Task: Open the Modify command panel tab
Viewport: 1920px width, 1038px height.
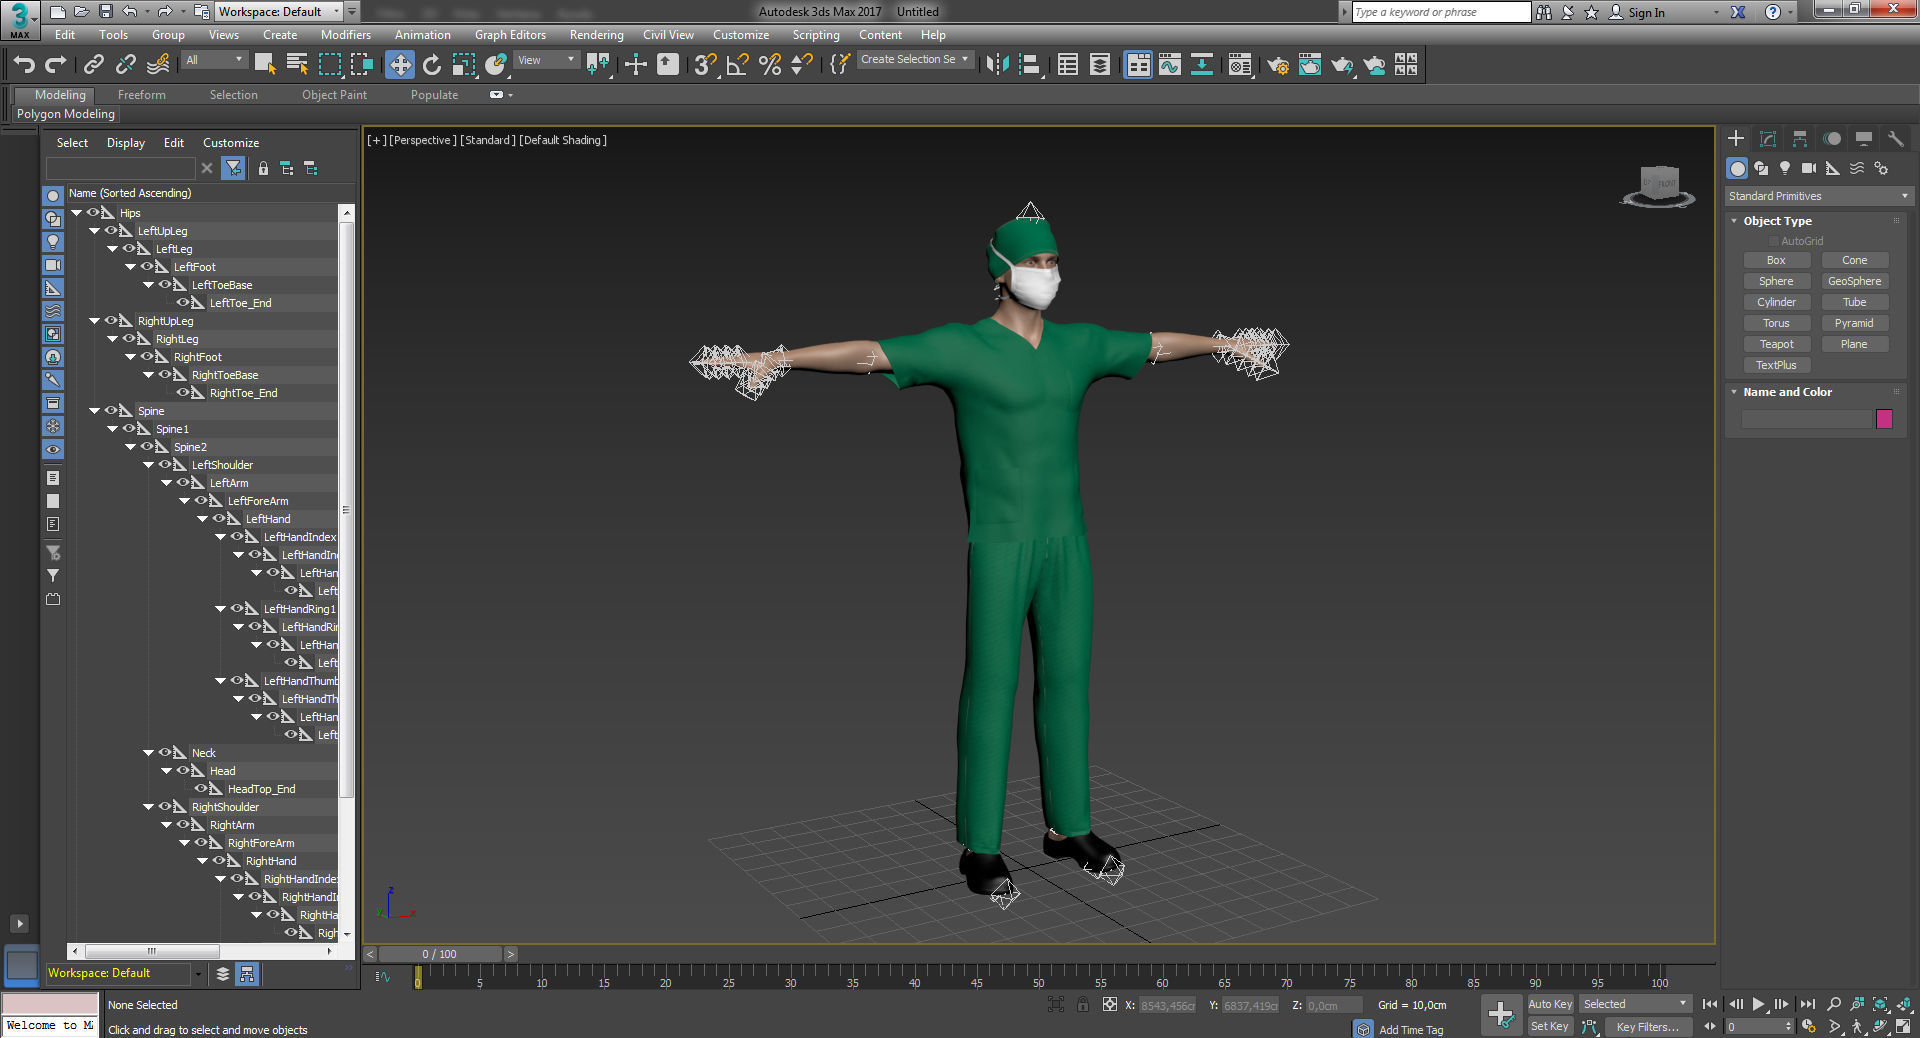Action: click(x=1768, y=139)
